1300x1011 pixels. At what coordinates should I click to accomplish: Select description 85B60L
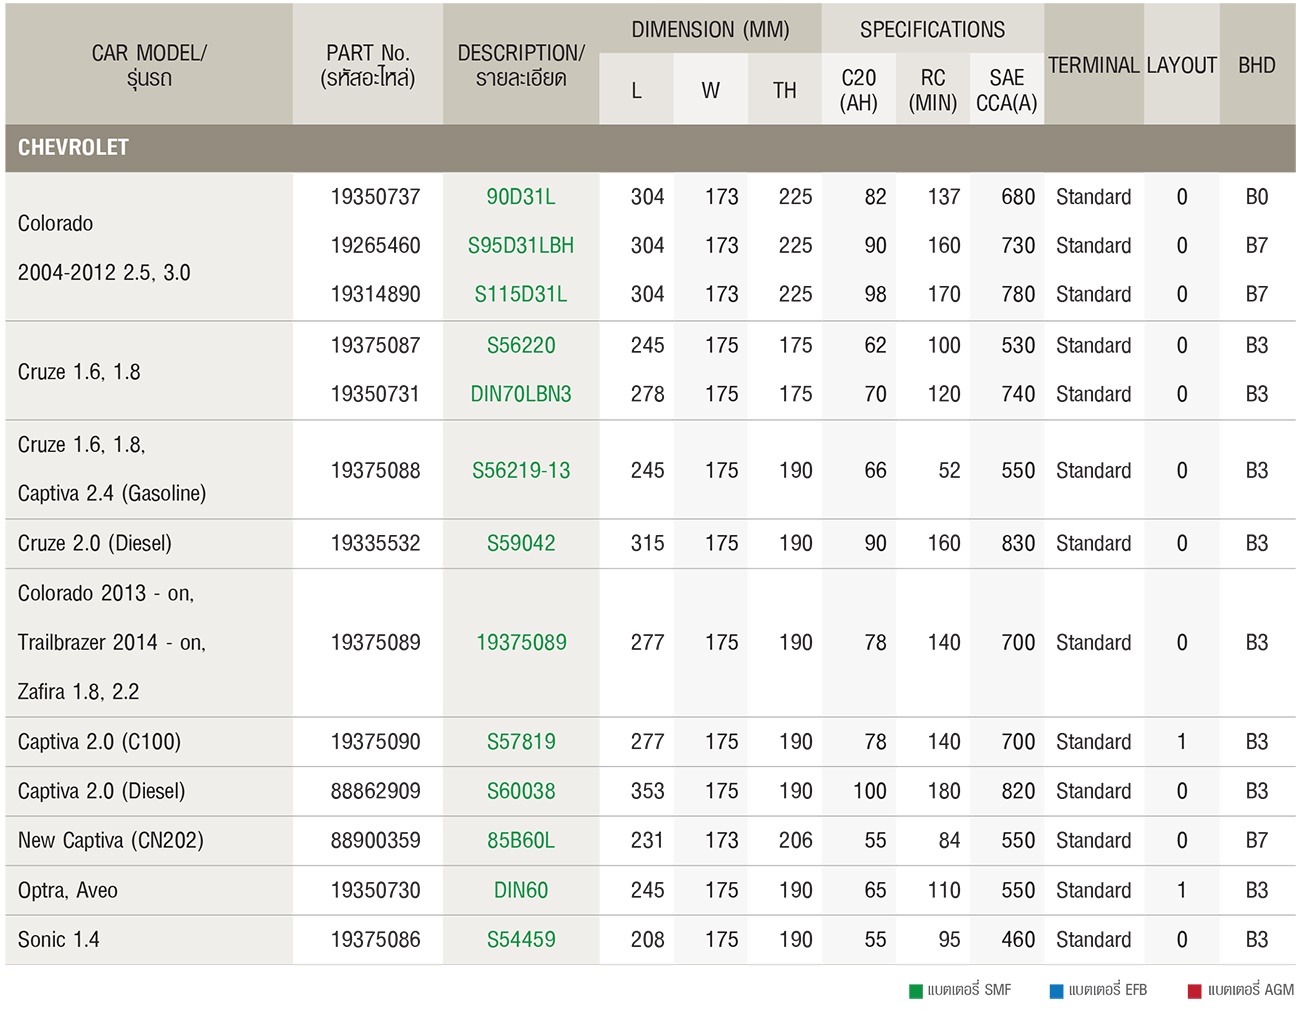[521, 841]
